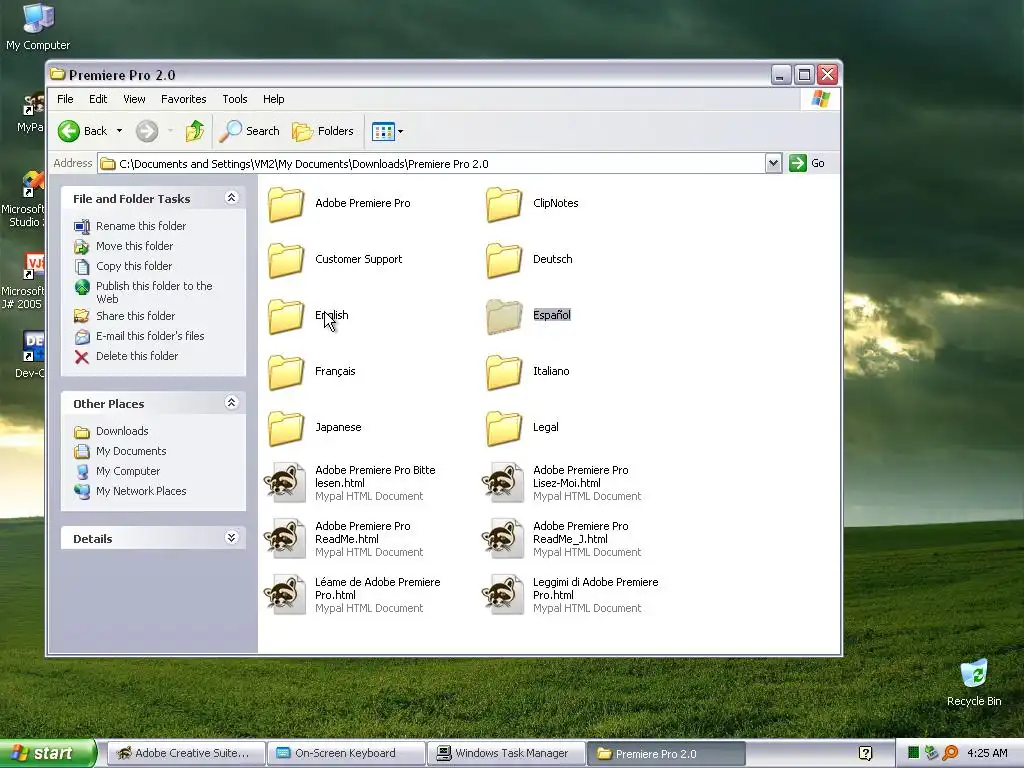Image resolution: width=1024 pixels, height=768 pixels.
Task: Switch to Adobe Creative Suite taskbar item
Action: [185, 753]
